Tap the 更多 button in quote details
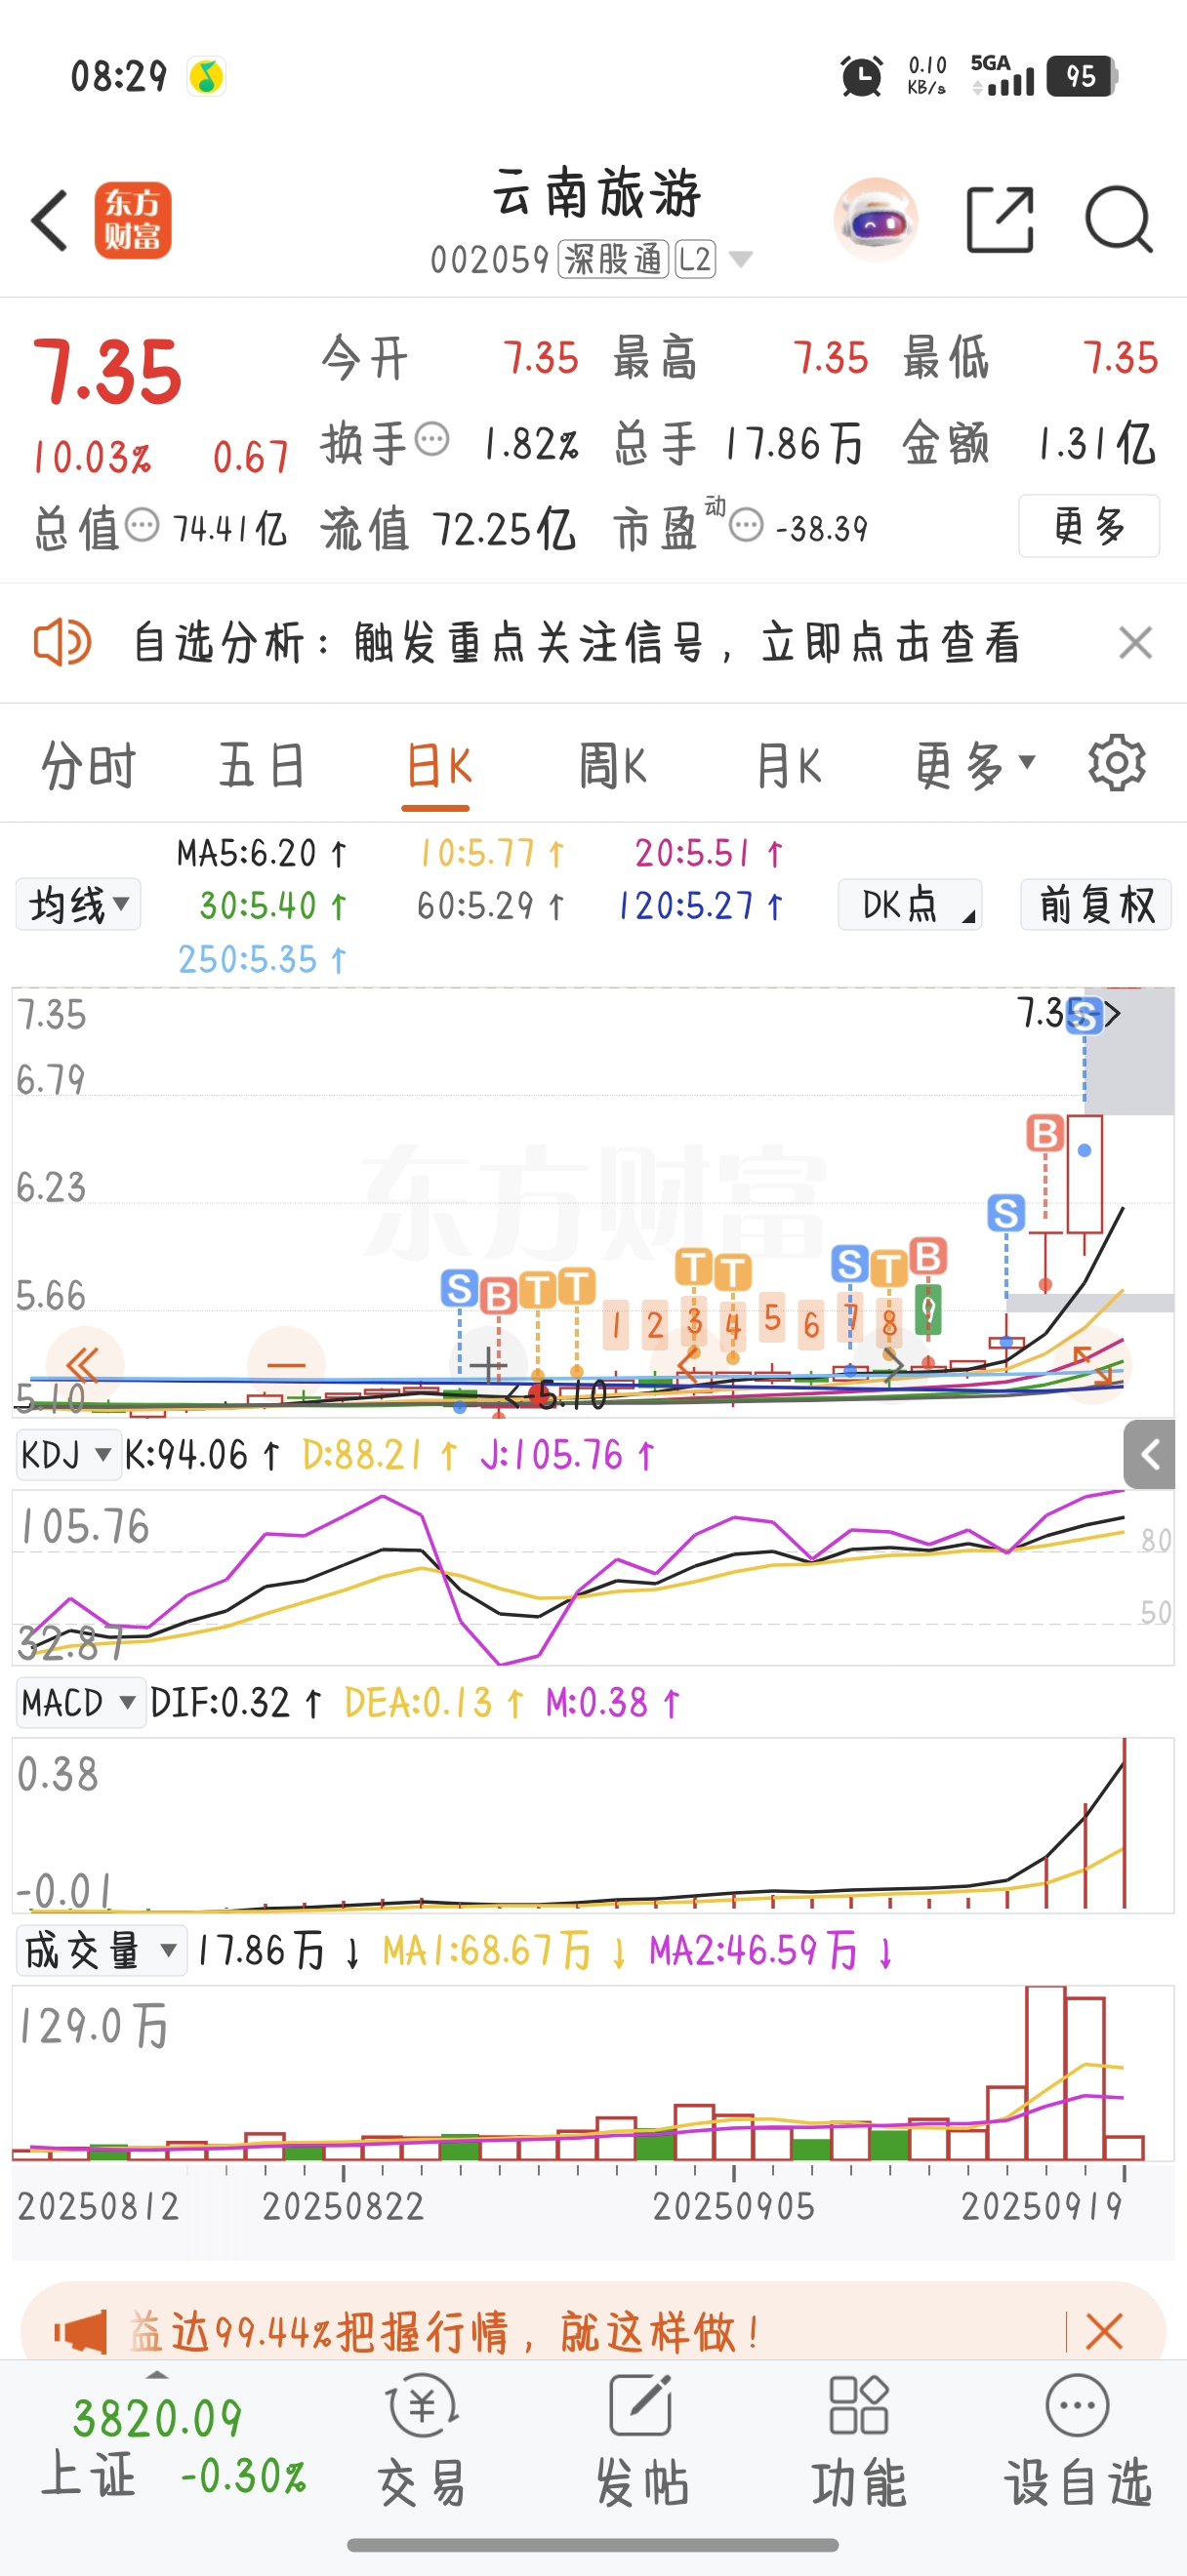1187x2576 pixels. (1089, 526)
